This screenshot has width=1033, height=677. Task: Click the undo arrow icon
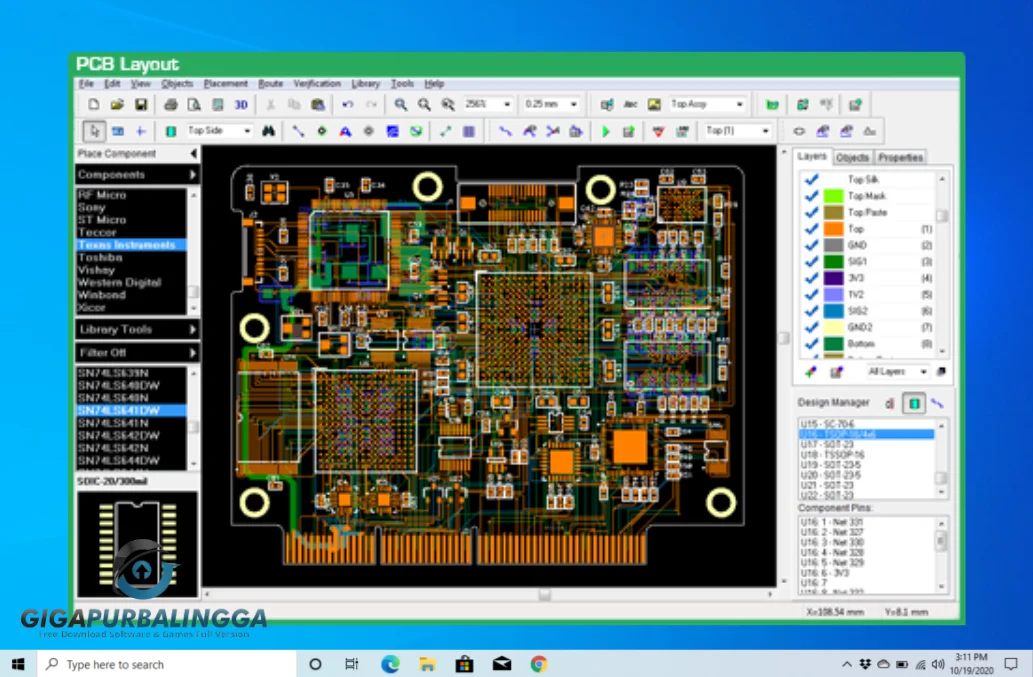pyautogui.click(x=347, y=104)
